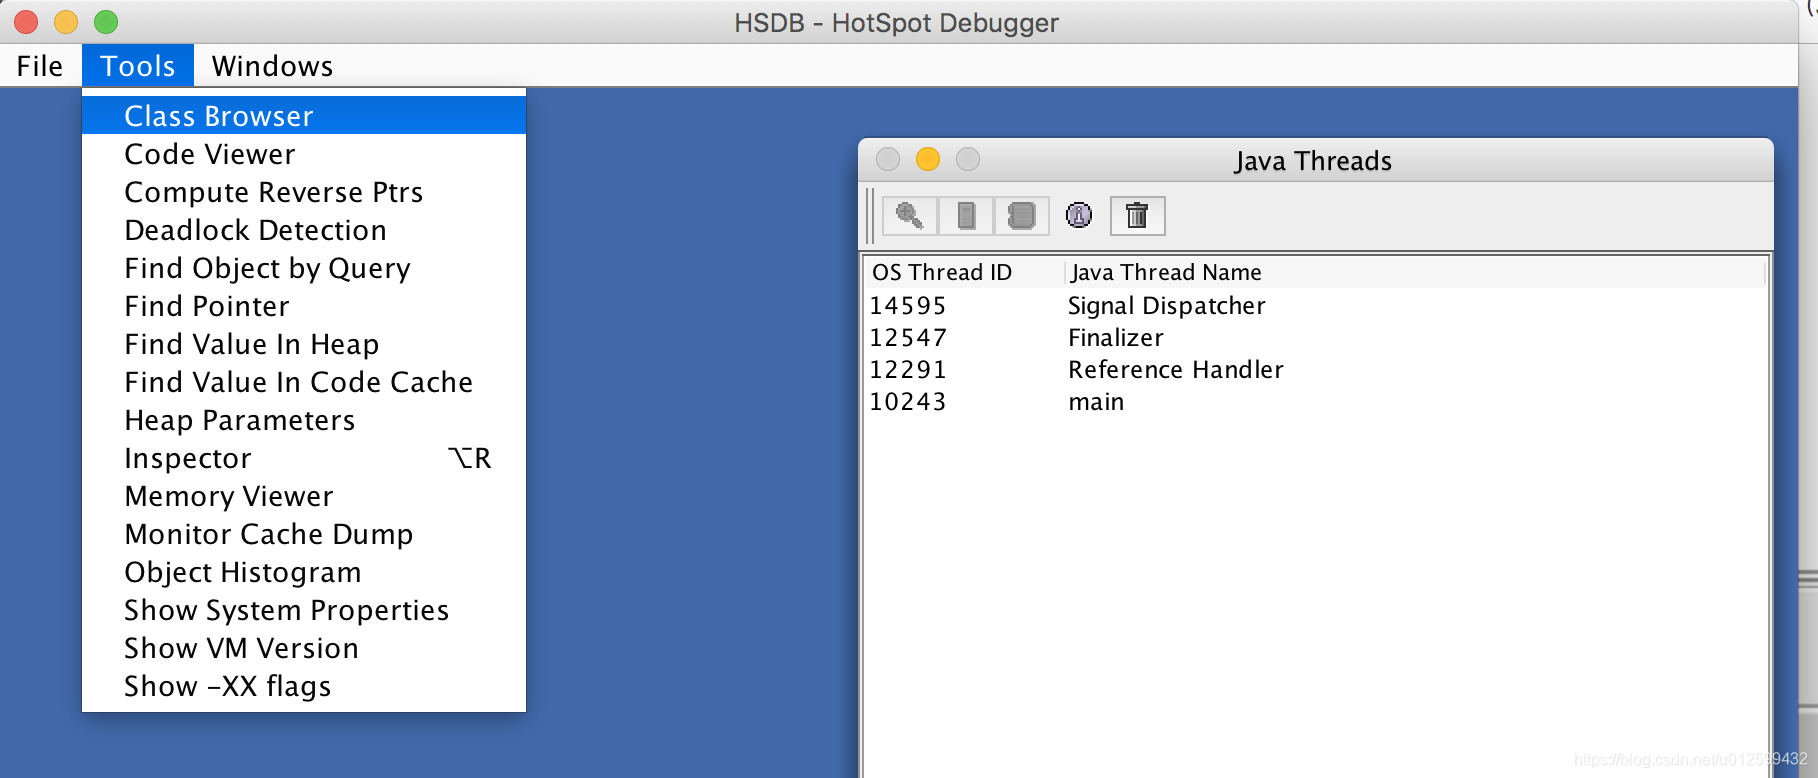Click the stack memory toolbar icon
The width and height of the screenshot is (1818, 778).
pos(966,216)
